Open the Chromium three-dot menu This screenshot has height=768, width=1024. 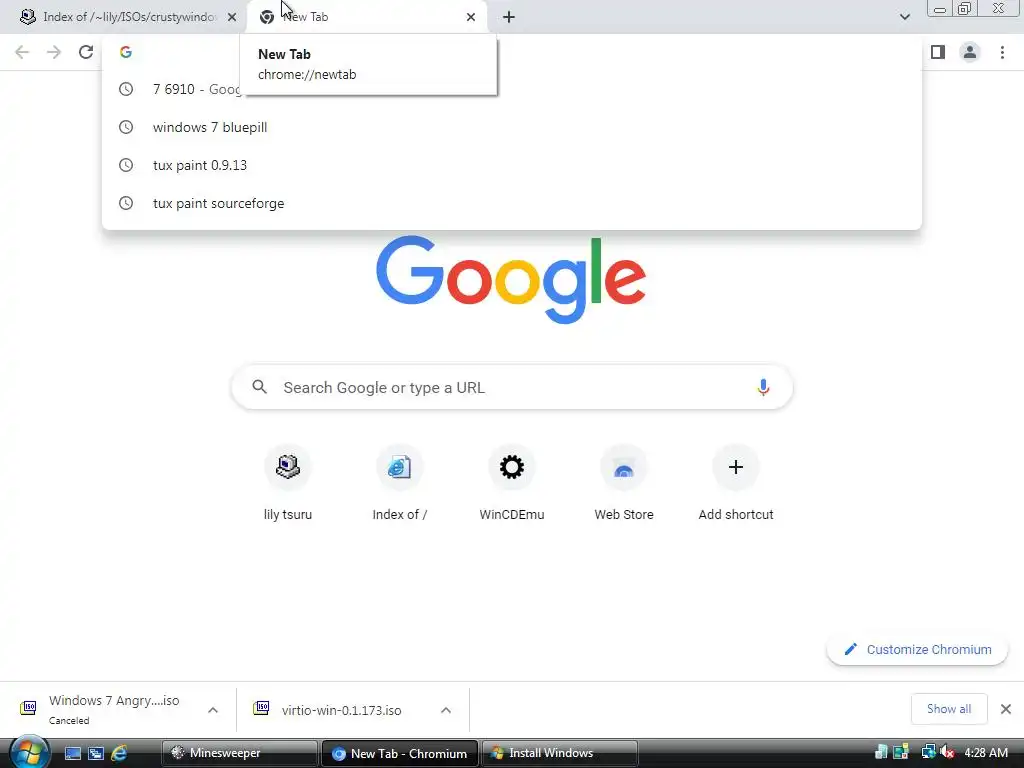tap(1002, 52)
